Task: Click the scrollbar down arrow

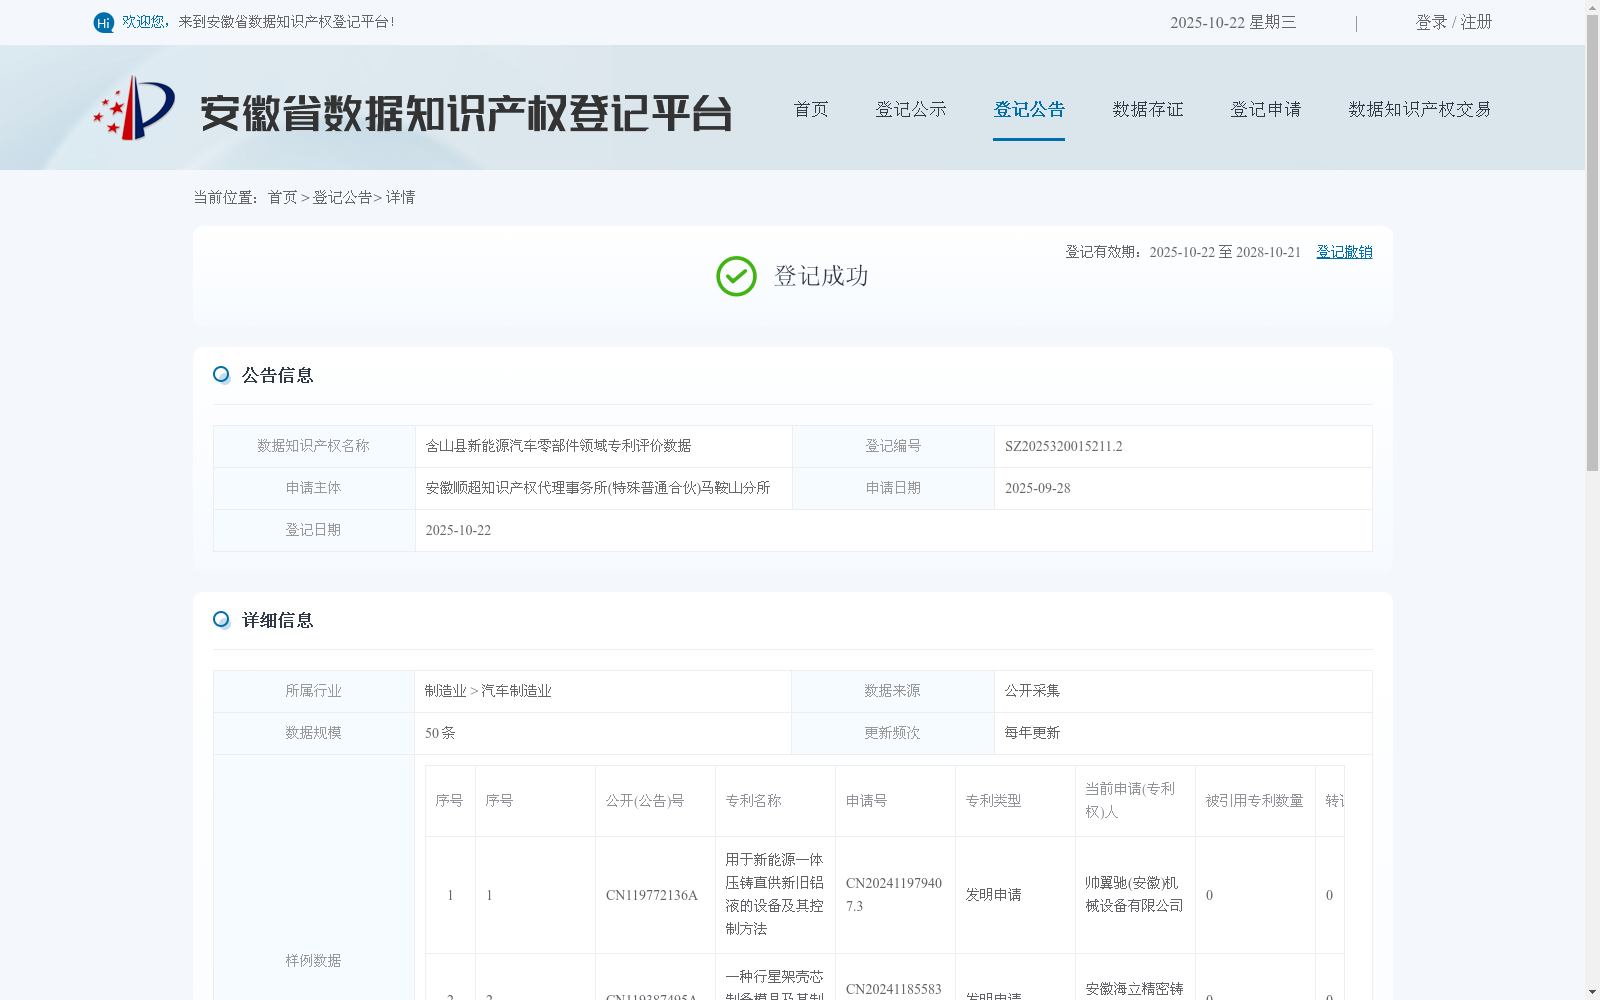Action: (1592, 993)
